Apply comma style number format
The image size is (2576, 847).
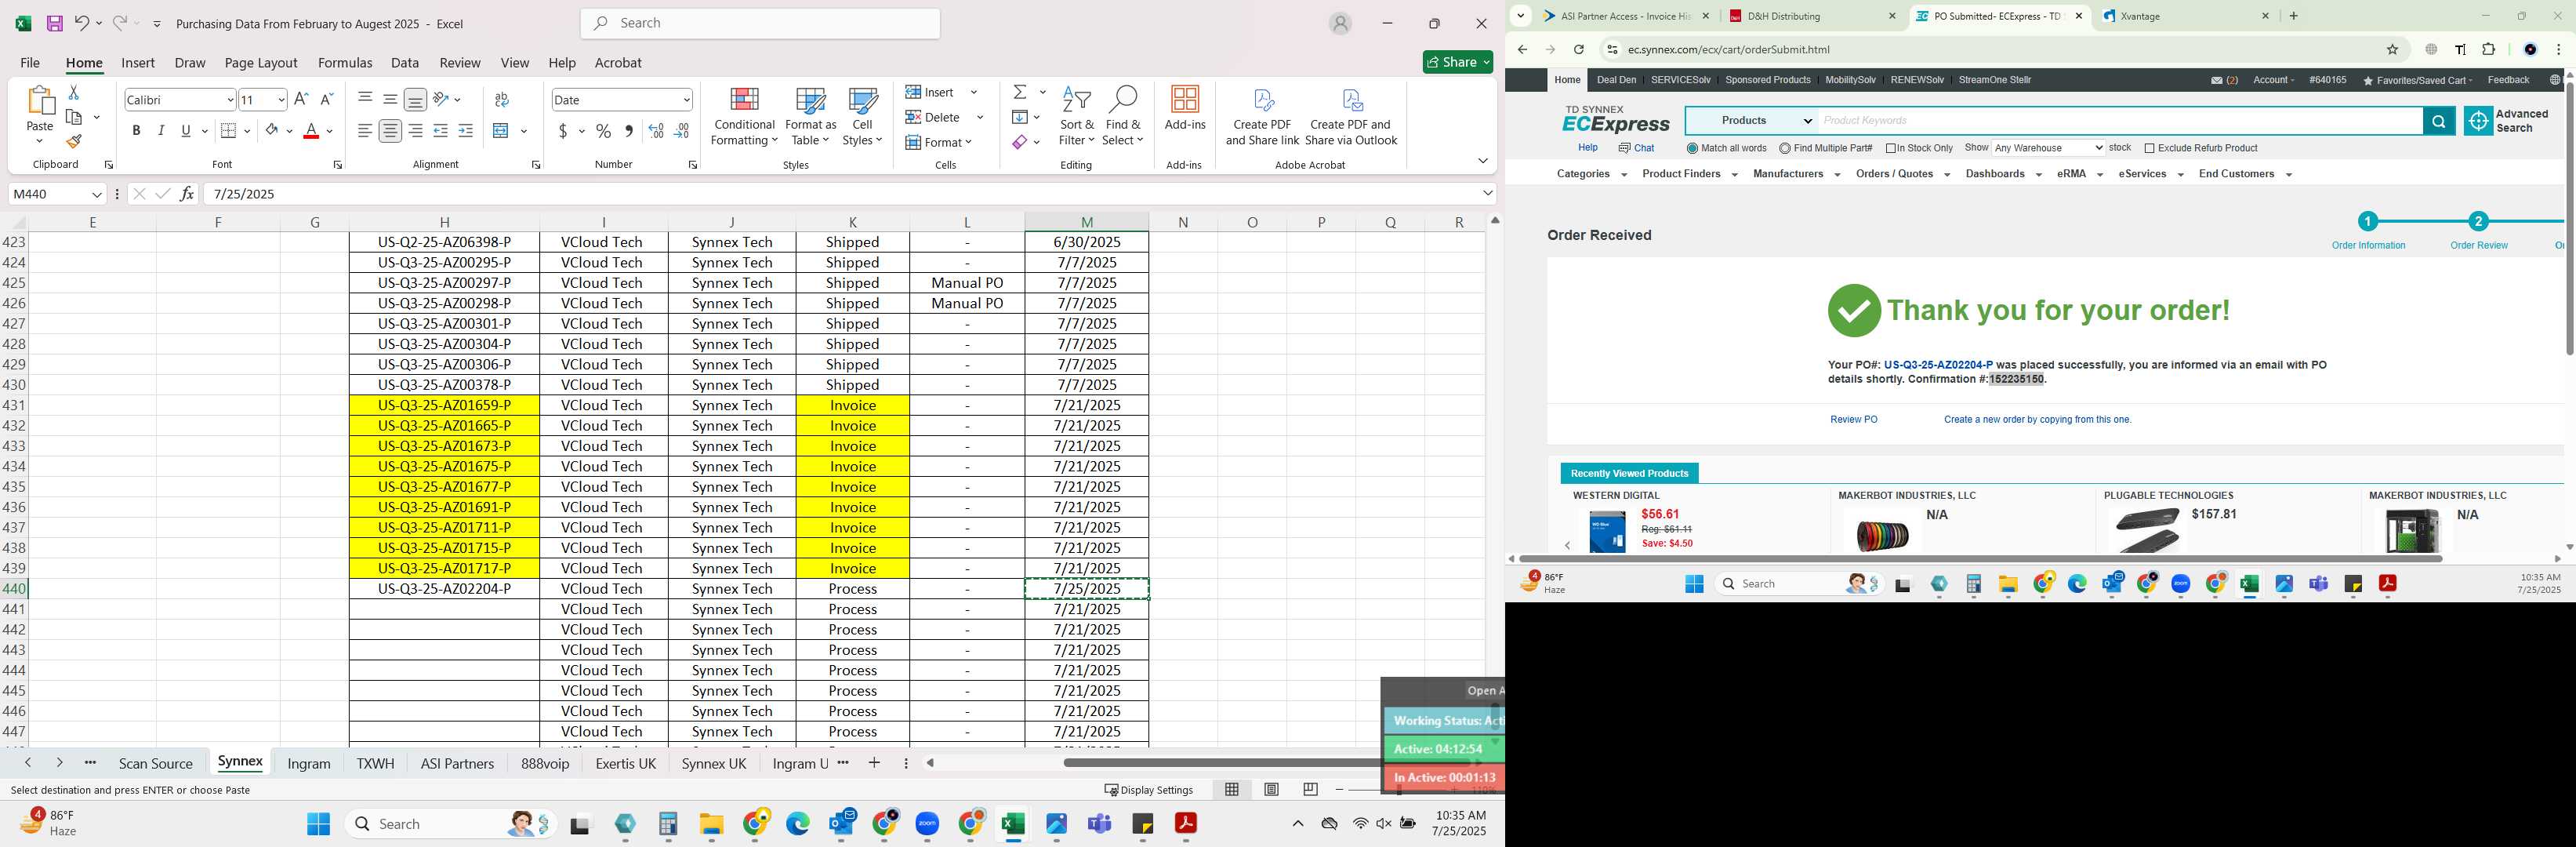click(x=629, y=131)
